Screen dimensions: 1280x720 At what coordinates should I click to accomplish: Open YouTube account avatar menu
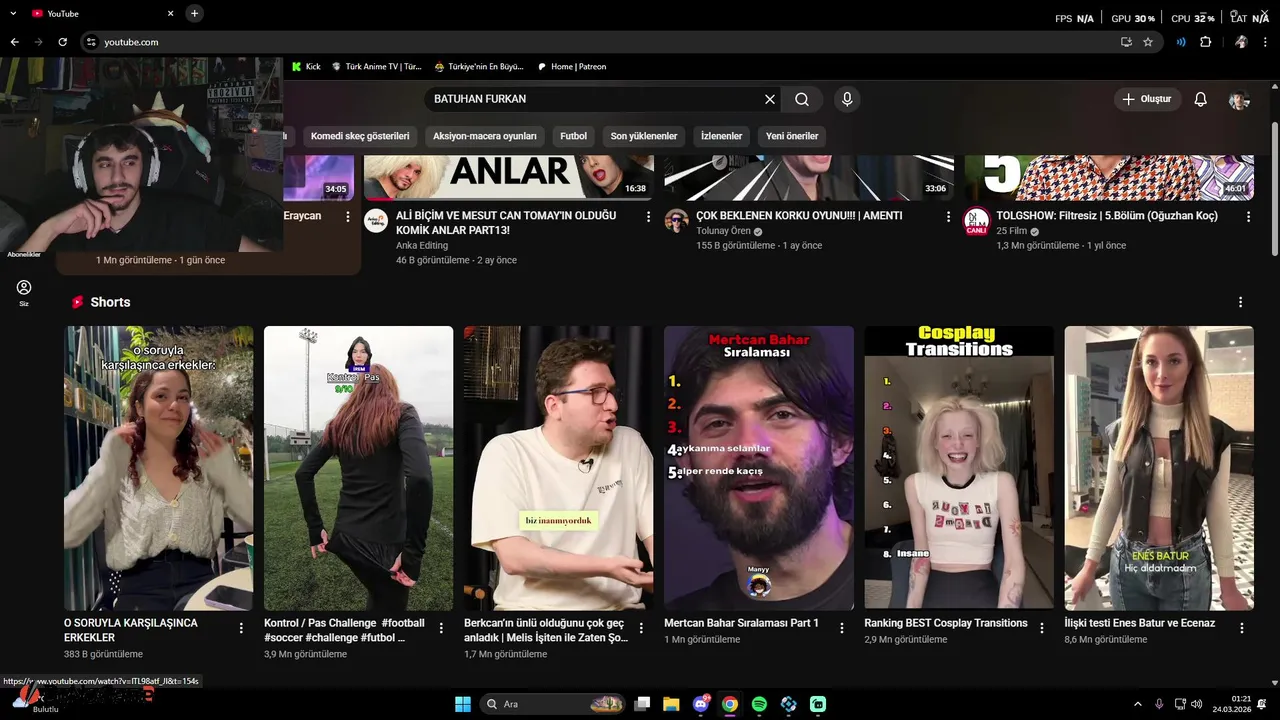pos(1239,99)
